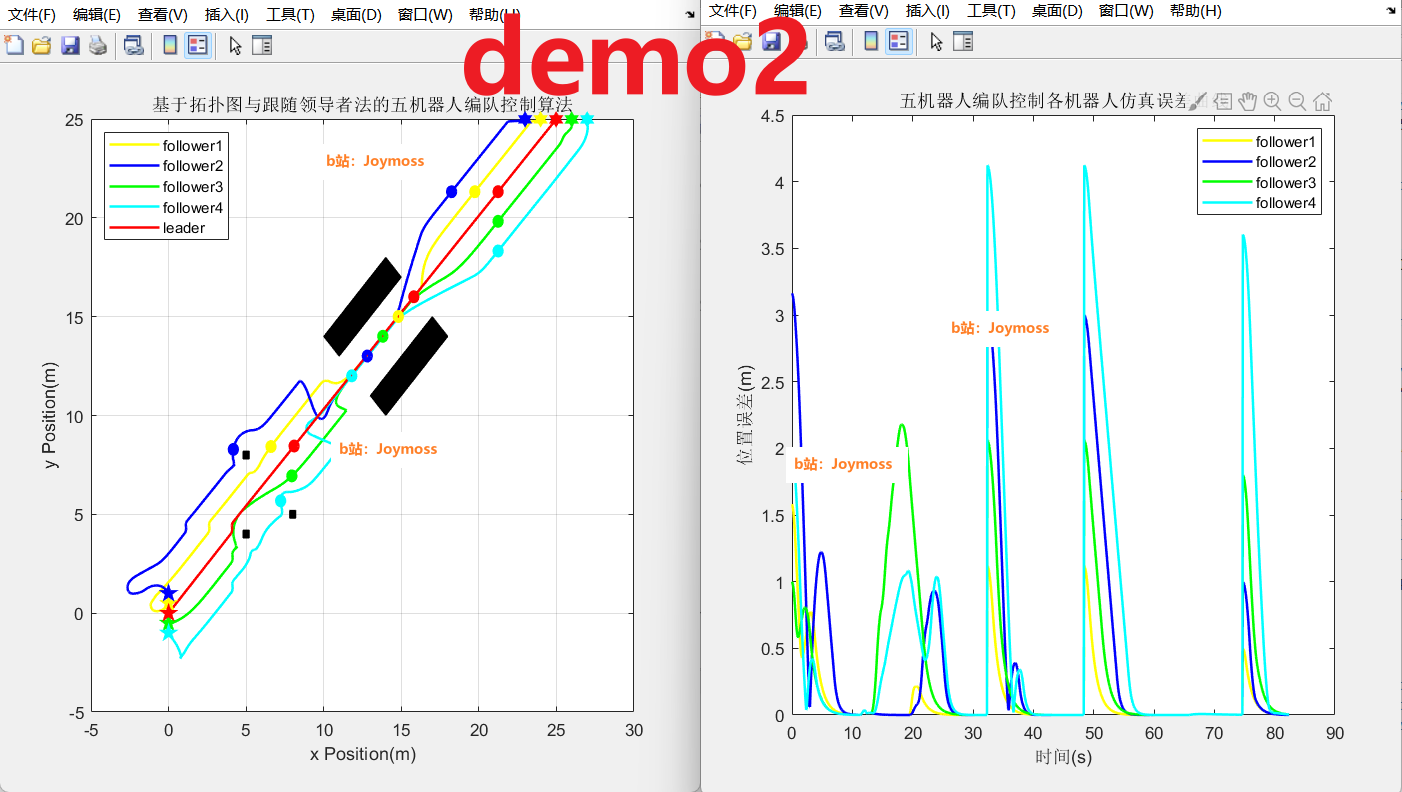1402x792 pixels.
Task: Create a new figure in the trajectory window
Action: coord(14,45)
